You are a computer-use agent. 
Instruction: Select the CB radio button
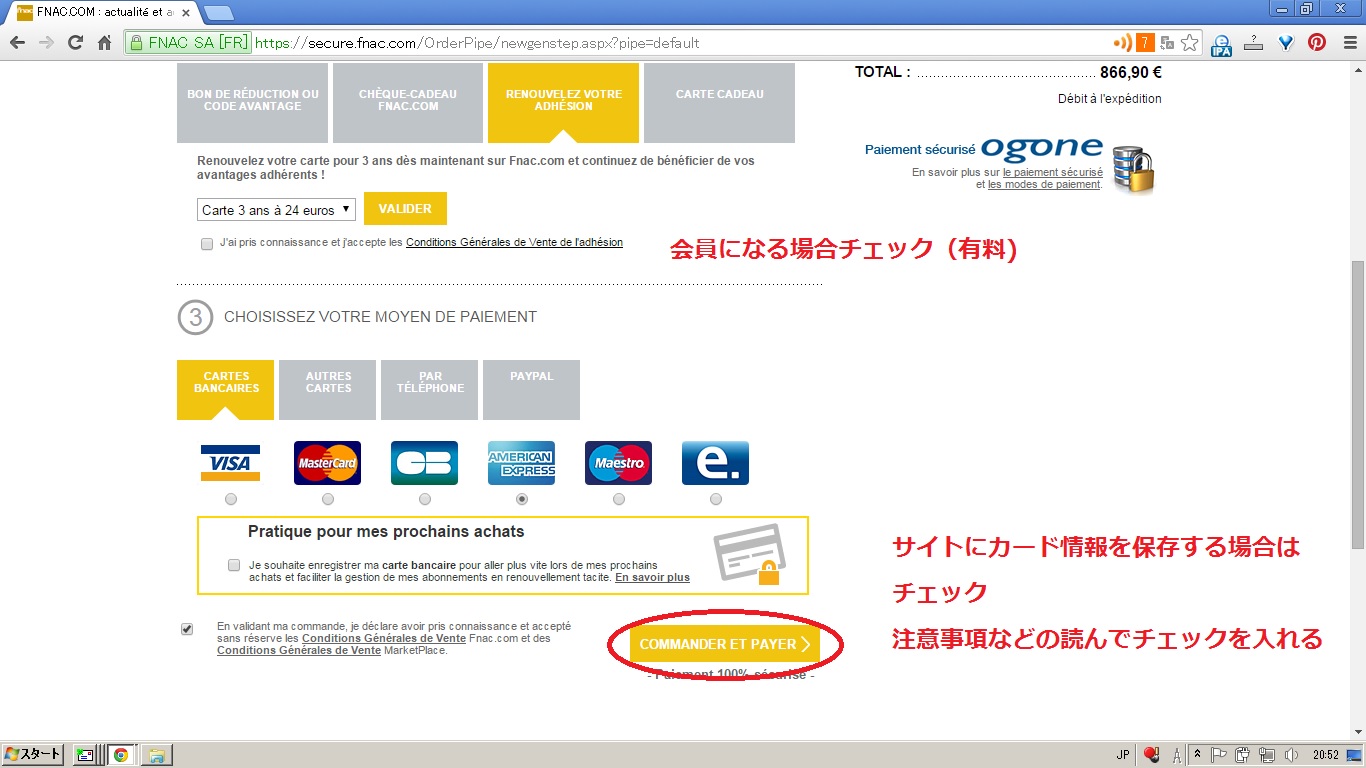[x=425, y=499]
